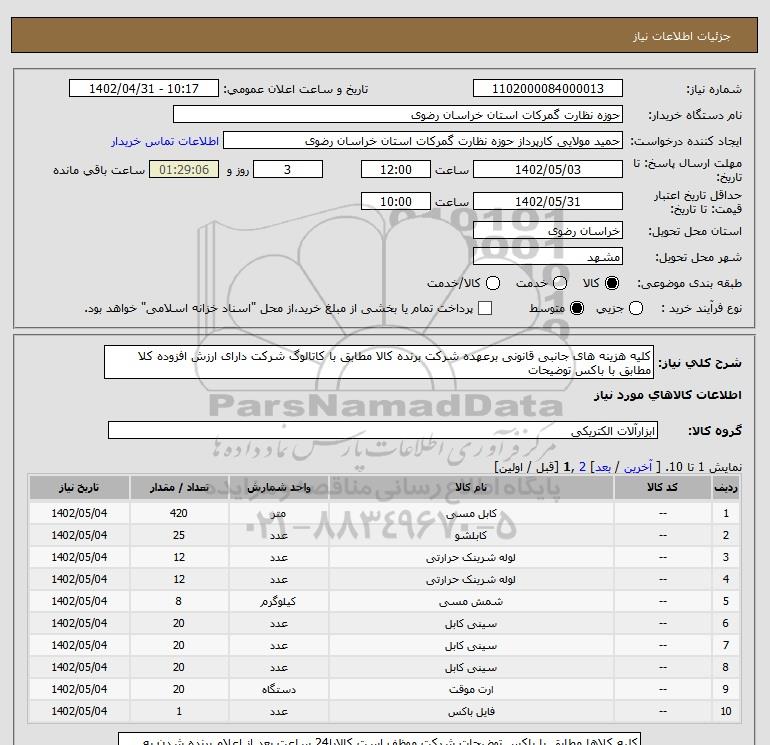The height and width of the screenshot is (745, 770).
Task: Go to آخرین page link
Action: [638, 467]
